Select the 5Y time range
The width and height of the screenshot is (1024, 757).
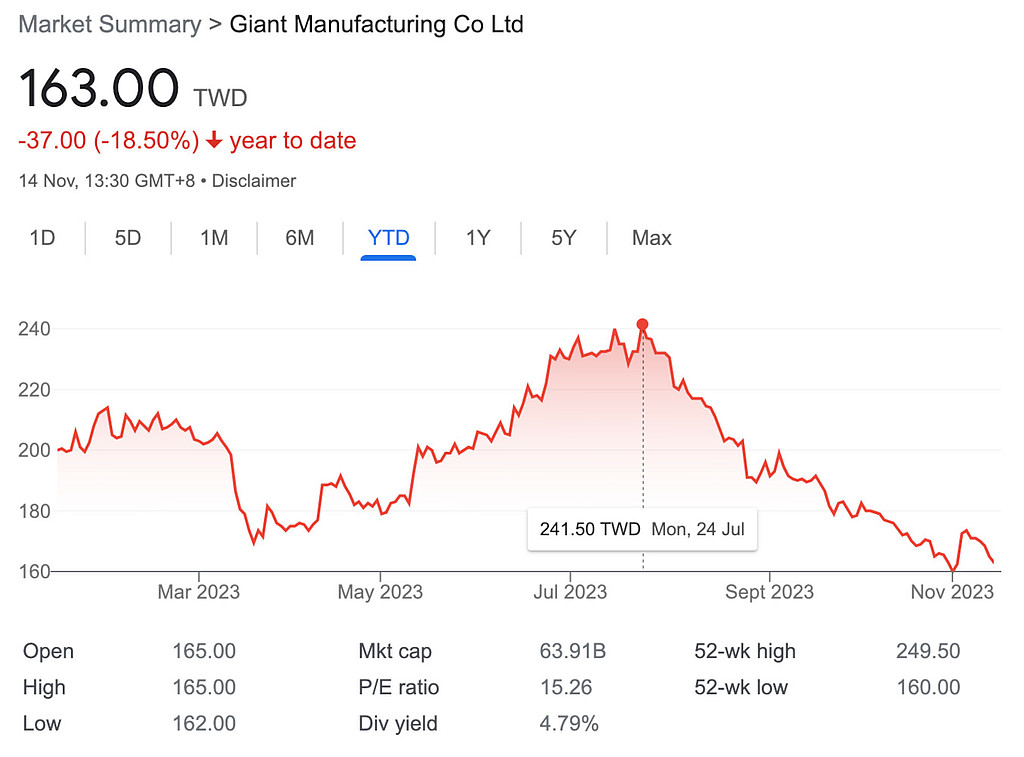tap(564, 238)
